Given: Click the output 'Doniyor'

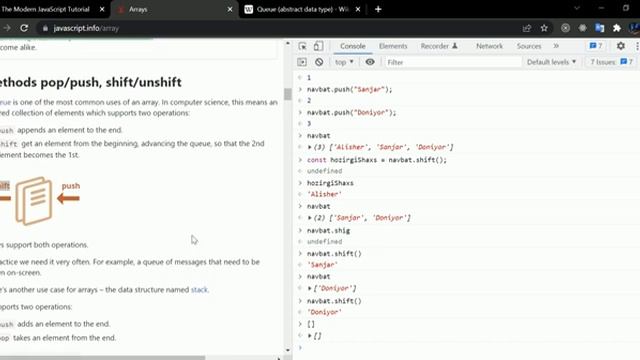Looking at the screenshot, I should [x=324, y=312].
